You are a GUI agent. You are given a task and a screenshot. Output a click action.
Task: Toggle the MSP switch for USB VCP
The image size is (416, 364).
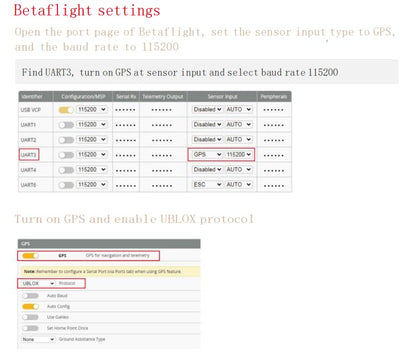(66, 110)
